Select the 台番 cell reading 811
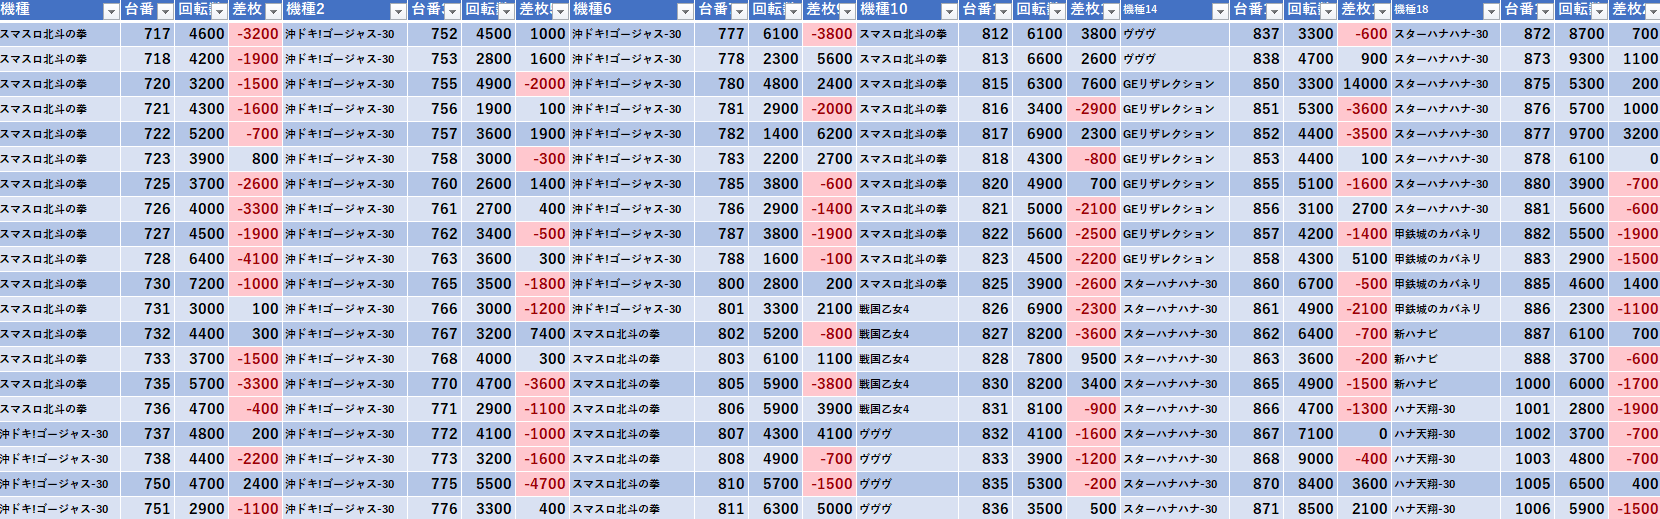The width and height of the screenshot is (1660, 519). 721,509
